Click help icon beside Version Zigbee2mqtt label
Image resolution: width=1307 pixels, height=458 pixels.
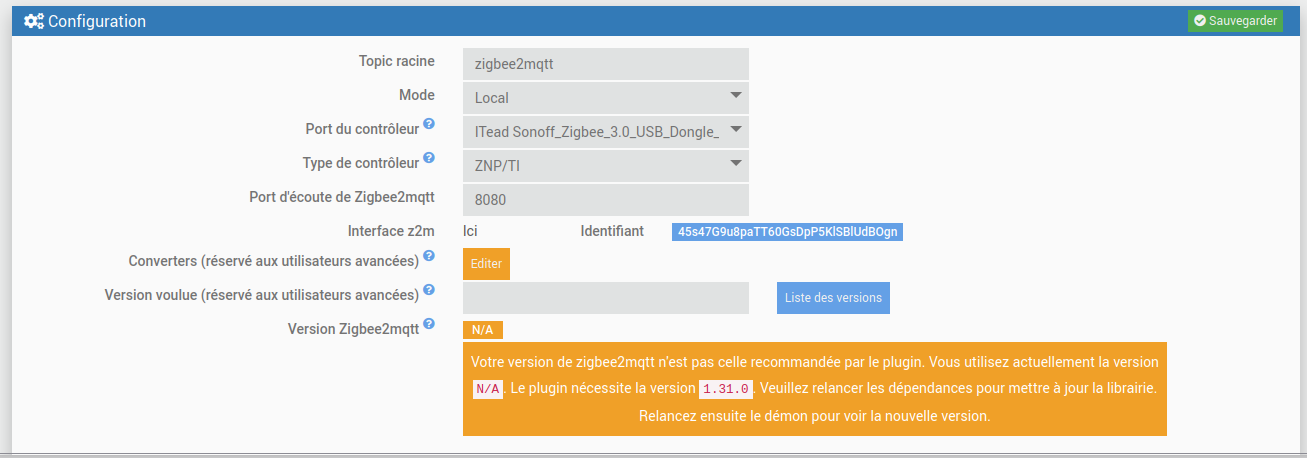[x=428, y=324]
